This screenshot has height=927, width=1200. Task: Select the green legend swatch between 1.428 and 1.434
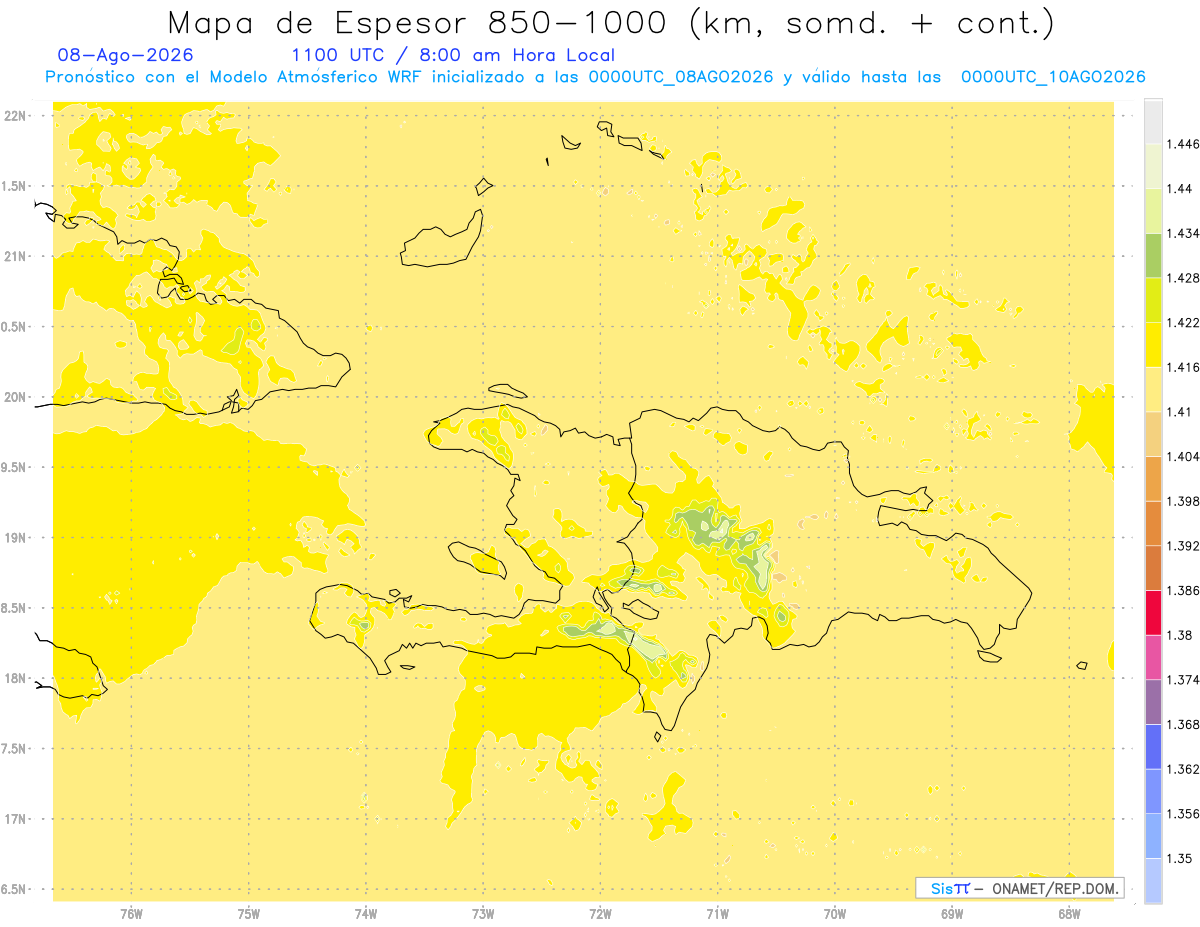pos(1153,255)
